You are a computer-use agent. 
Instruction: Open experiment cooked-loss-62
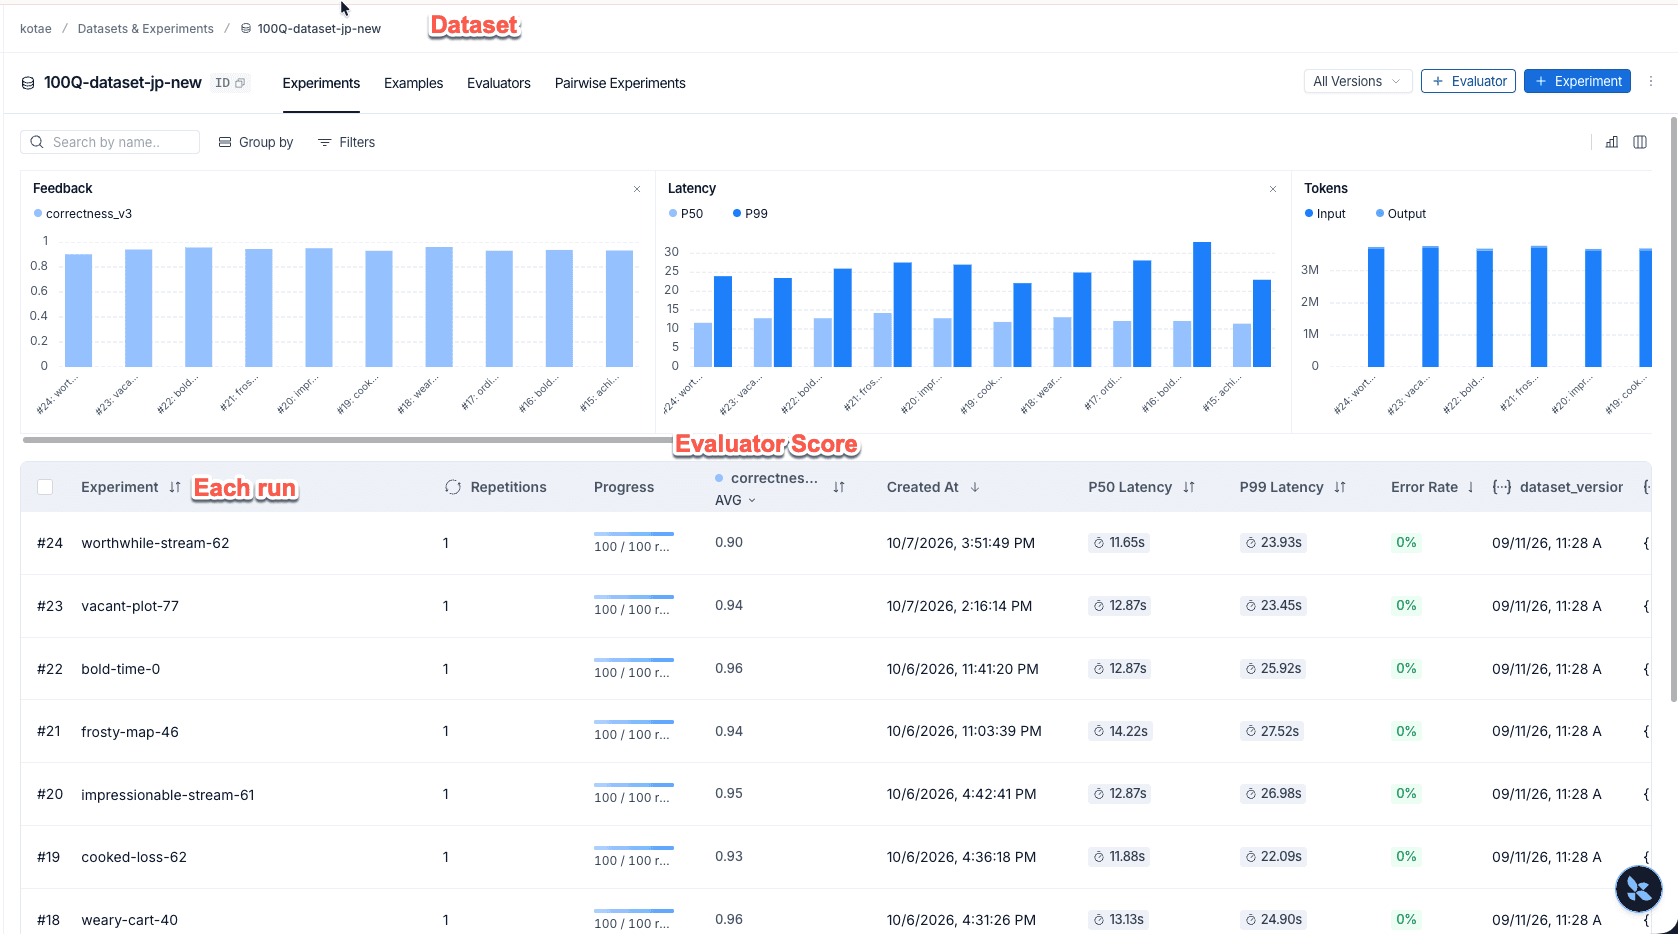click(x=134, y=857)
